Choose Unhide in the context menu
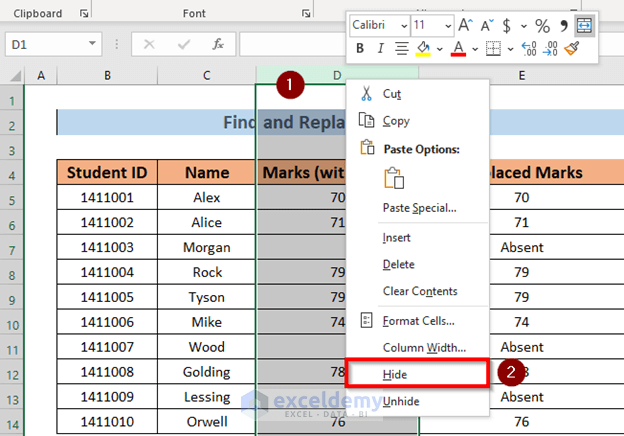The image size is (624, 436). pyautogui.click(x=401, y=399)
